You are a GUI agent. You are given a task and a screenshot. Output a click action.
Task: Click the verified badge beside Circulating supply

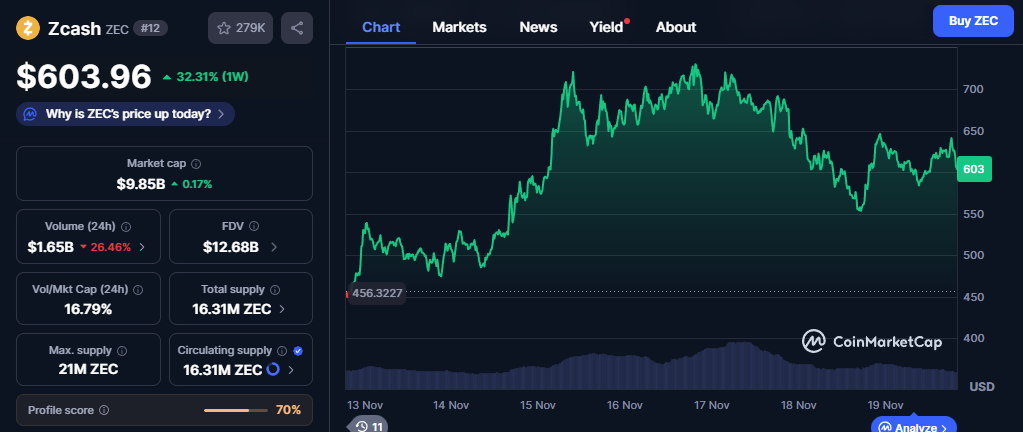click(299, 351)
